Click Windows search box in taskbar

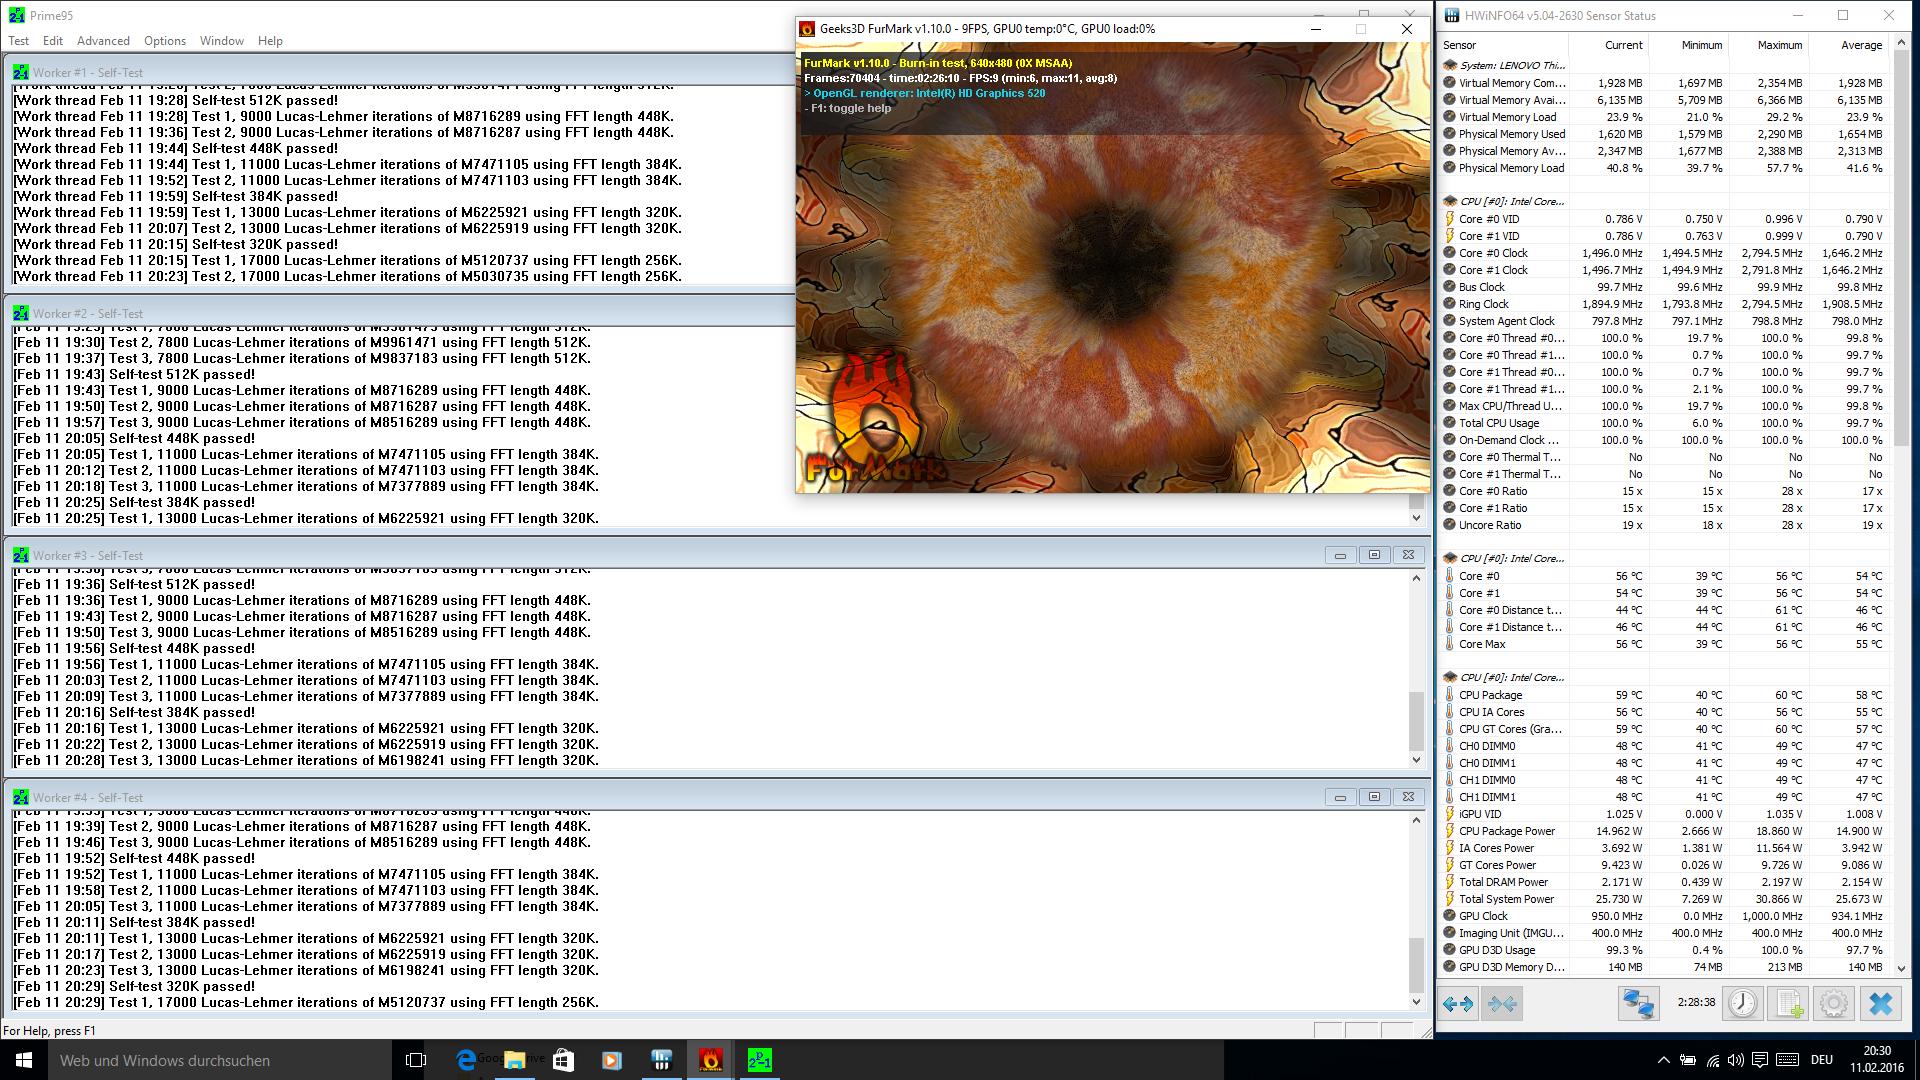tap(220, 1060)
